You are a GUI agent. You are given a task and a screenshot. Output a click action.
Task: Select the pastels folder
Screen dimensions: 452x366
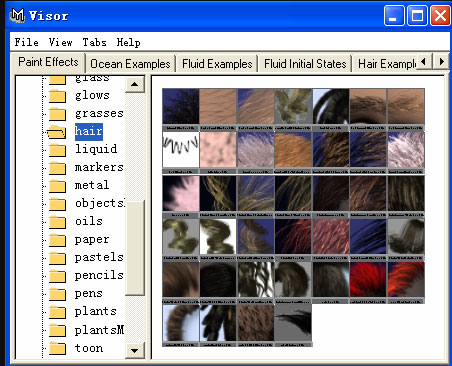[x=99, y=257]
